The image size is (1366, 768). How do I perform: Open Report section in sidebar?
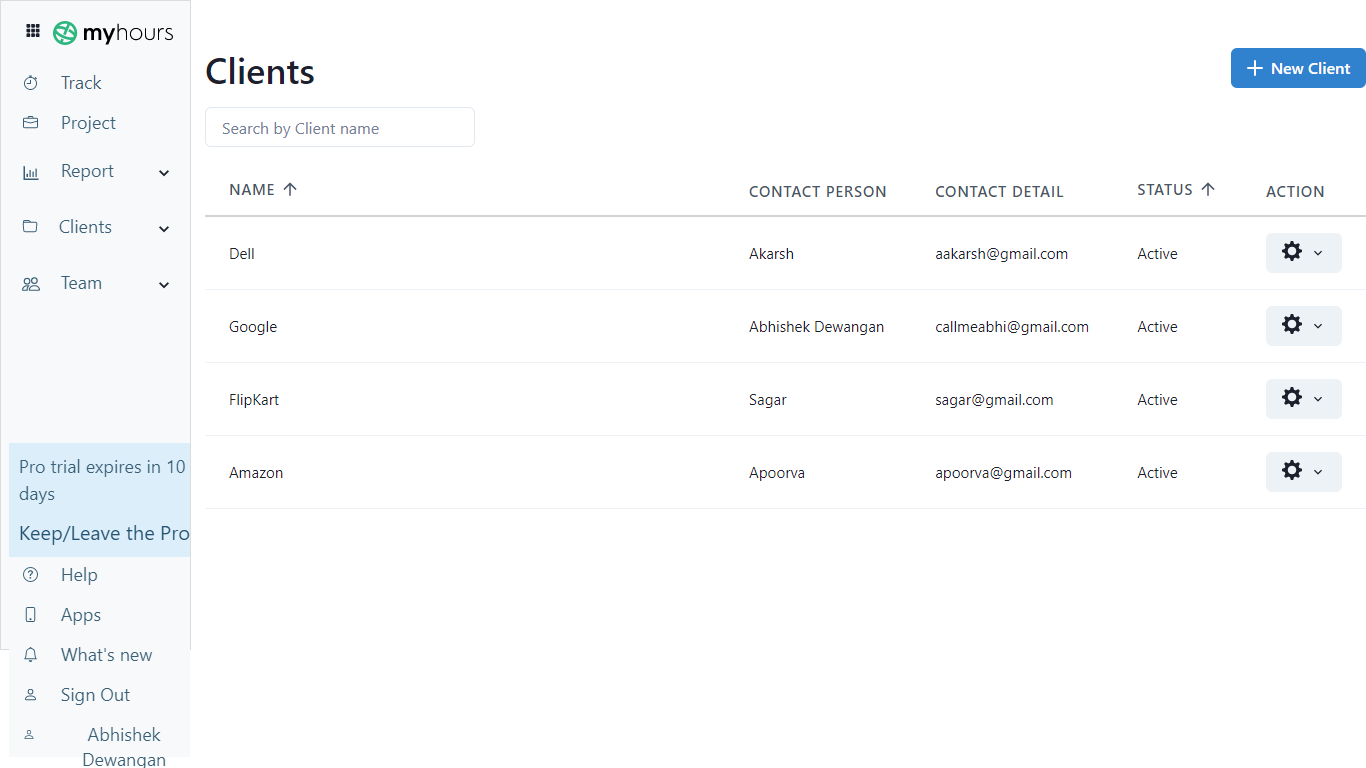click(87, 171)
